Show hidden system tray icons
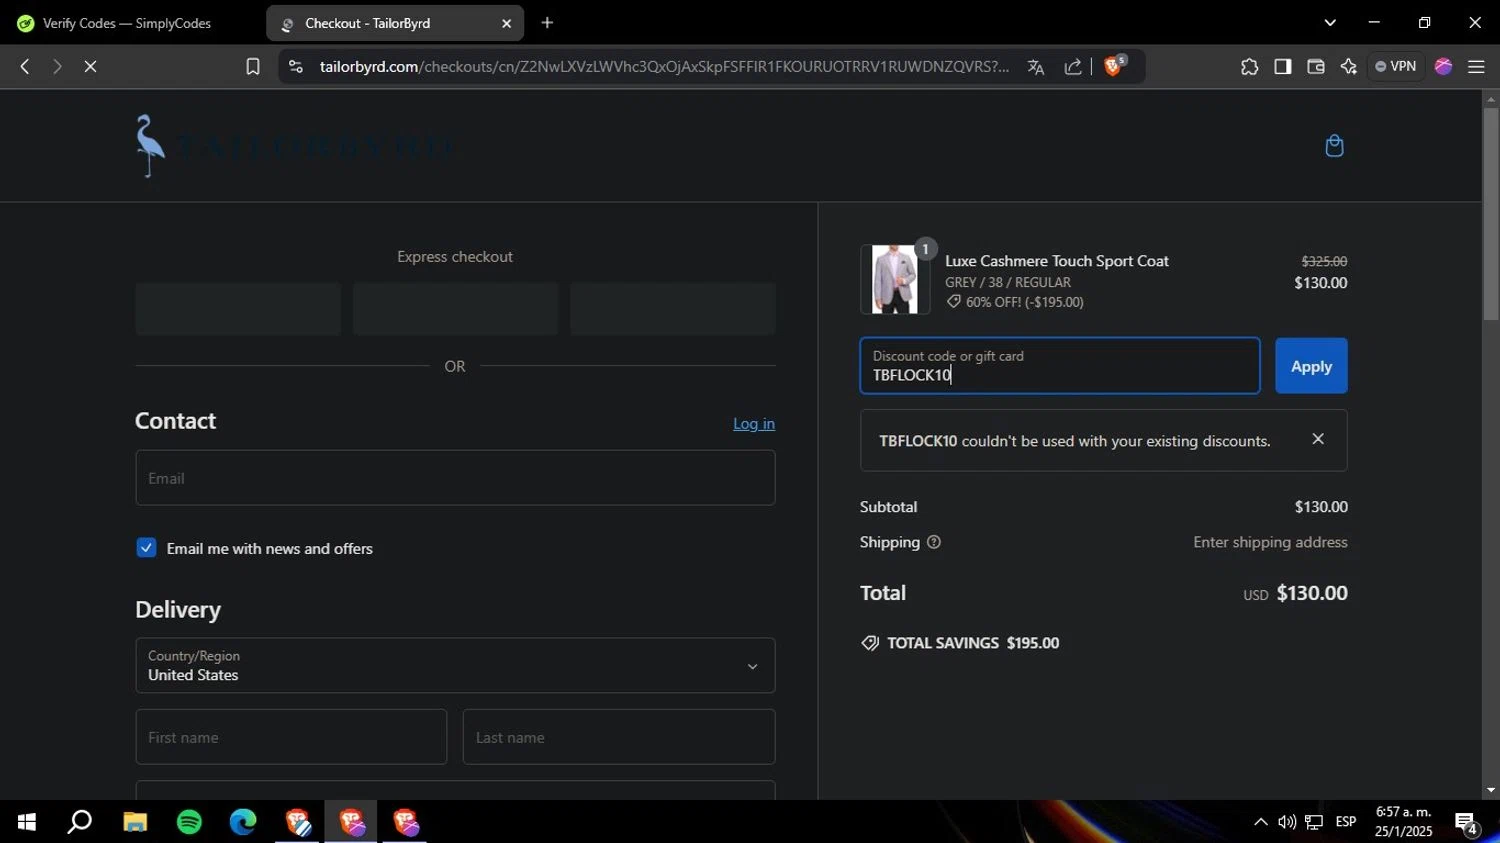1500x843 pixels. coord(1260,822)
